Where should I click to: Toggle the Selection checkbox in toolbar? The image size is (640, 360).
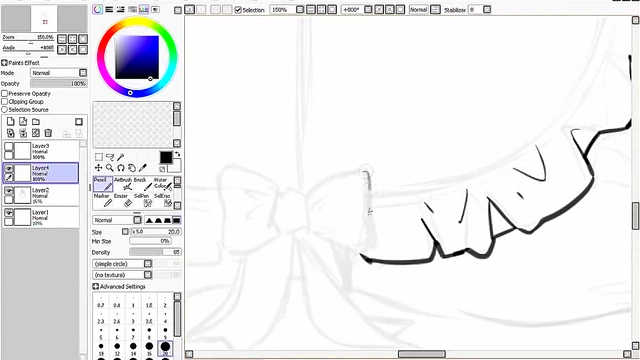(238, 10)
